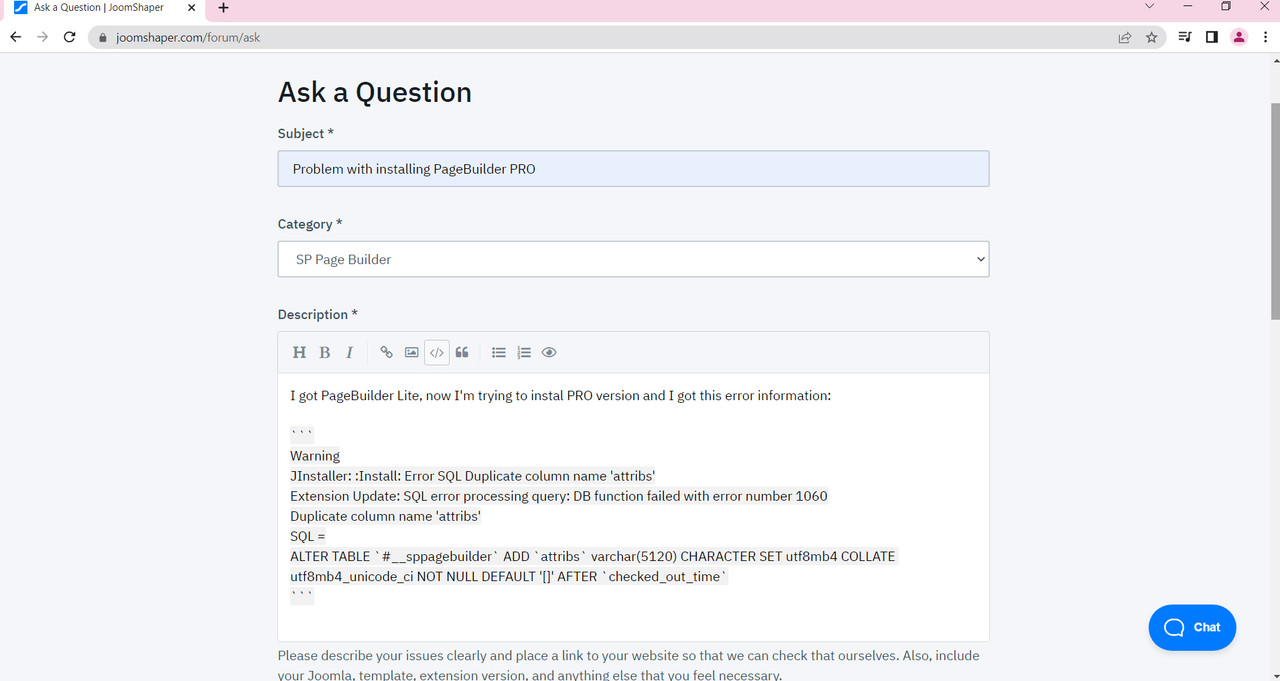Click the 'Subject *' label
The width and height of the screenshot is (1280, 681).
click(306, 133)
